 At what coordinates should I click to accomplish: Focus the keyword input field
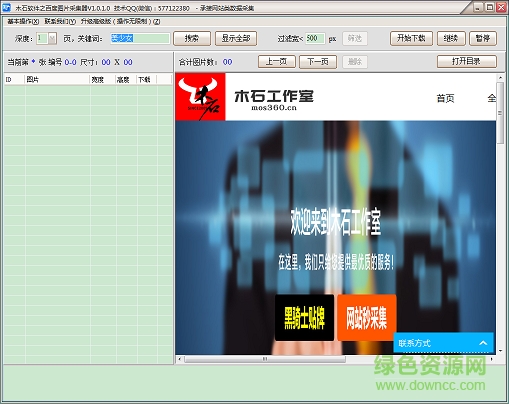click(x=140, y=38)
